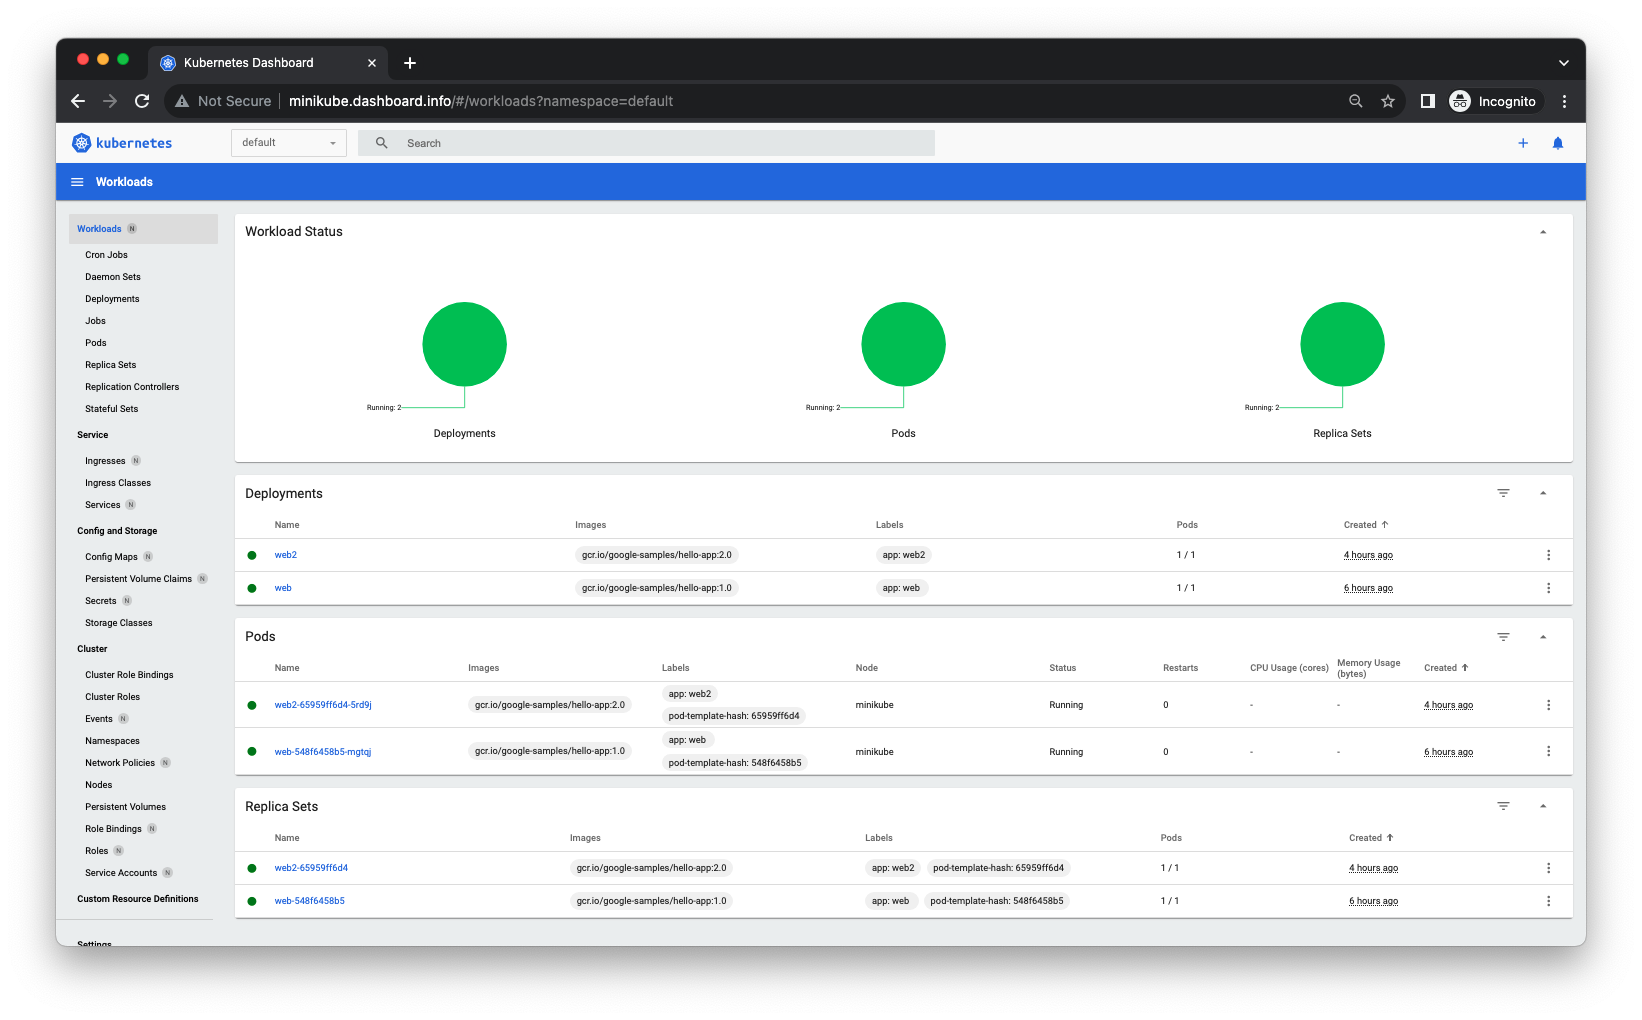Click label chip app: web2 in Deployments
Screen dimensions: 1642x1020
904,555
